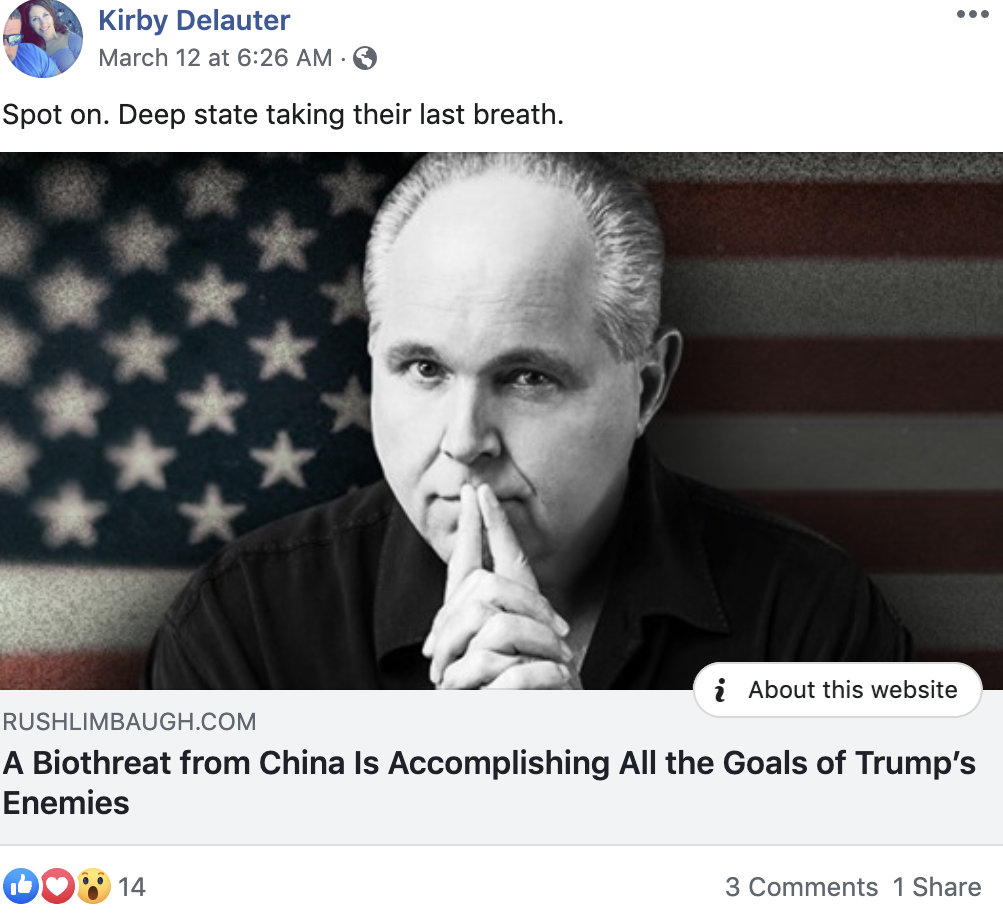
Task: View the 14 reactions count
Action: 132,887
